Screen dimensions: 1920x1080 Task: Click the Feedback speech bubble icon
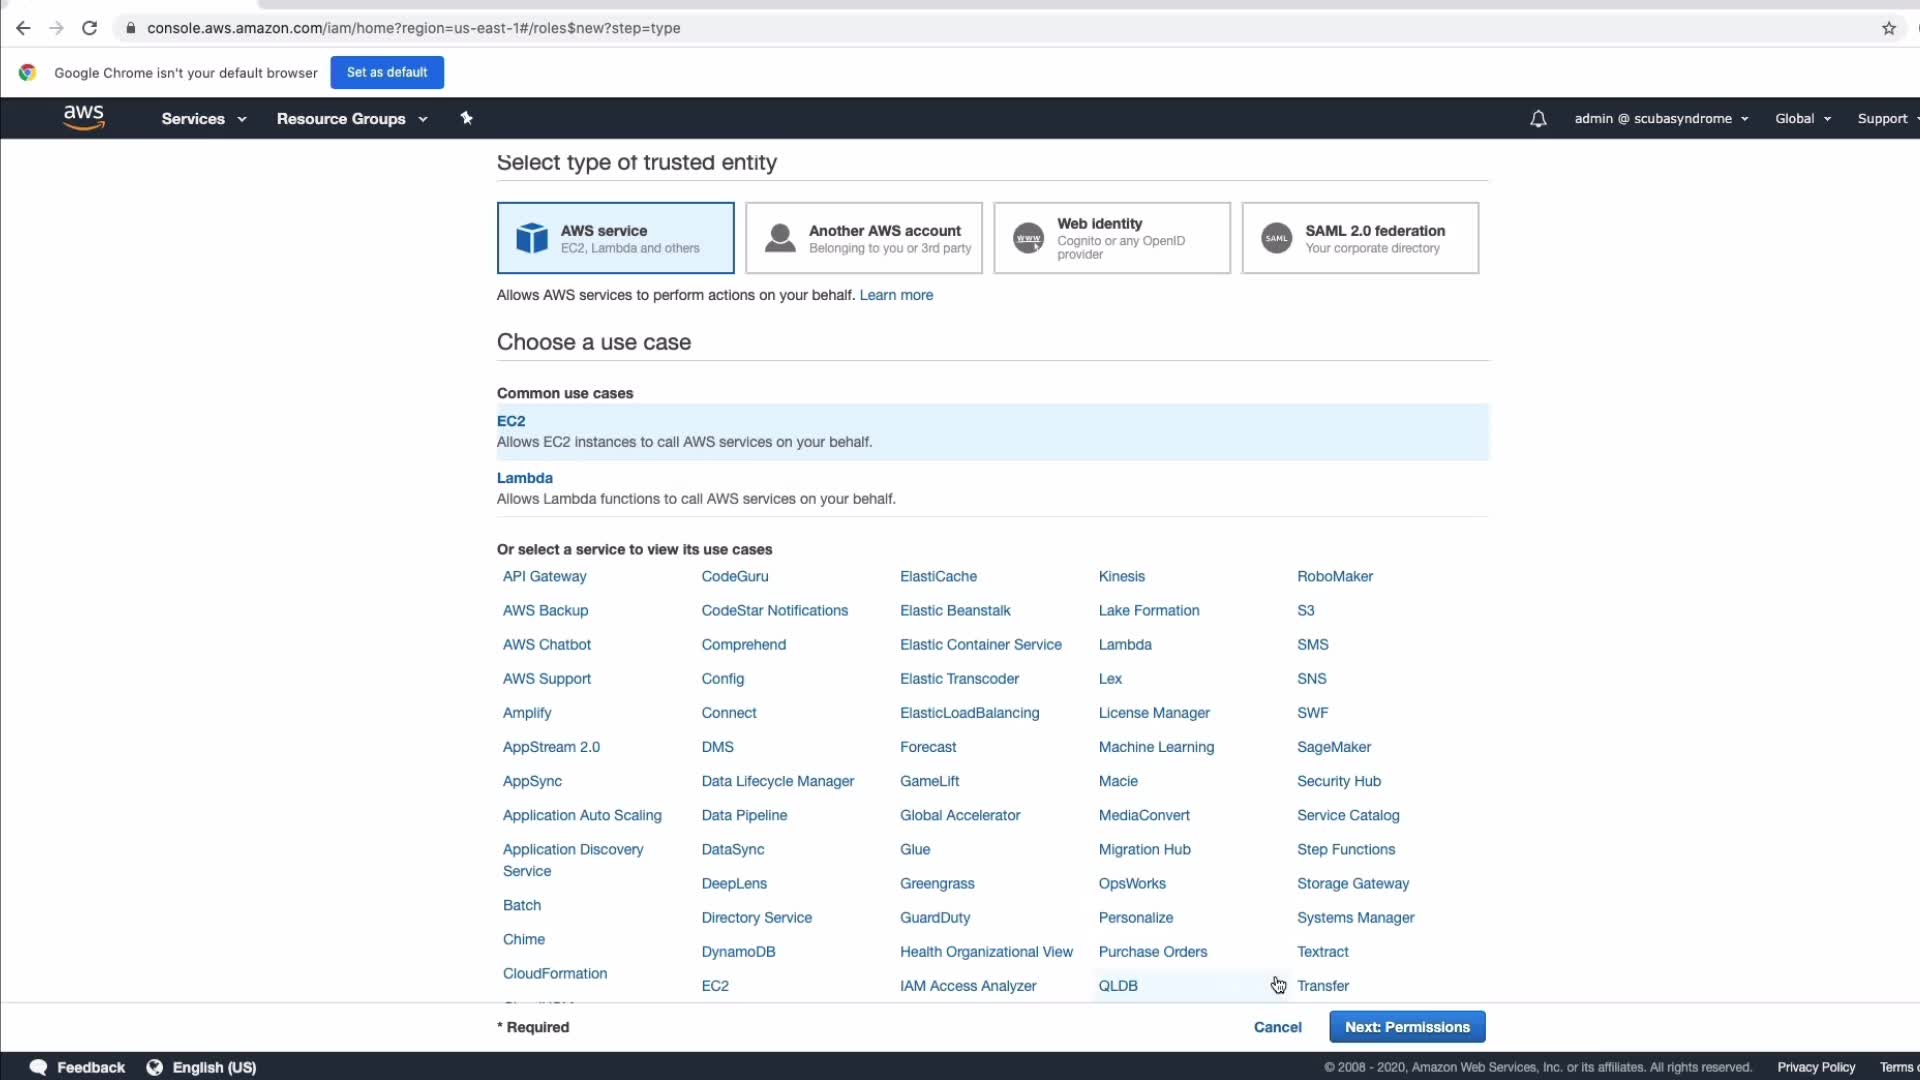tap(39, 1067)
